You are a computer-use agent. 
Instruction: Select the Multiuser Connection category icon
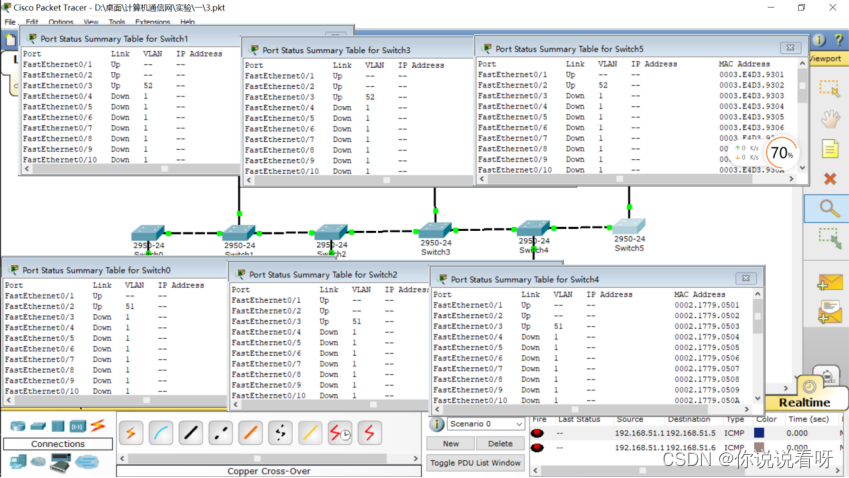[87, 461]
